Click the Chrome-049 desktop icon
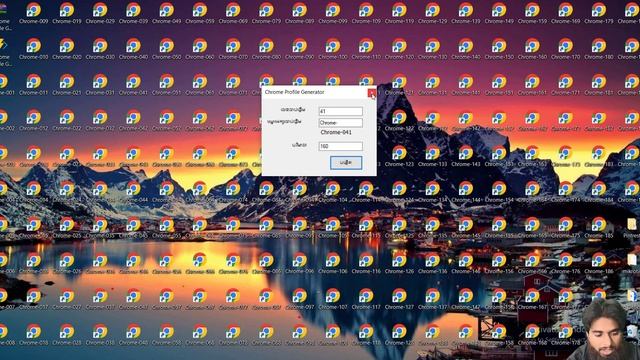The width and height of the screenshot is (640, 360). [167, 13]
